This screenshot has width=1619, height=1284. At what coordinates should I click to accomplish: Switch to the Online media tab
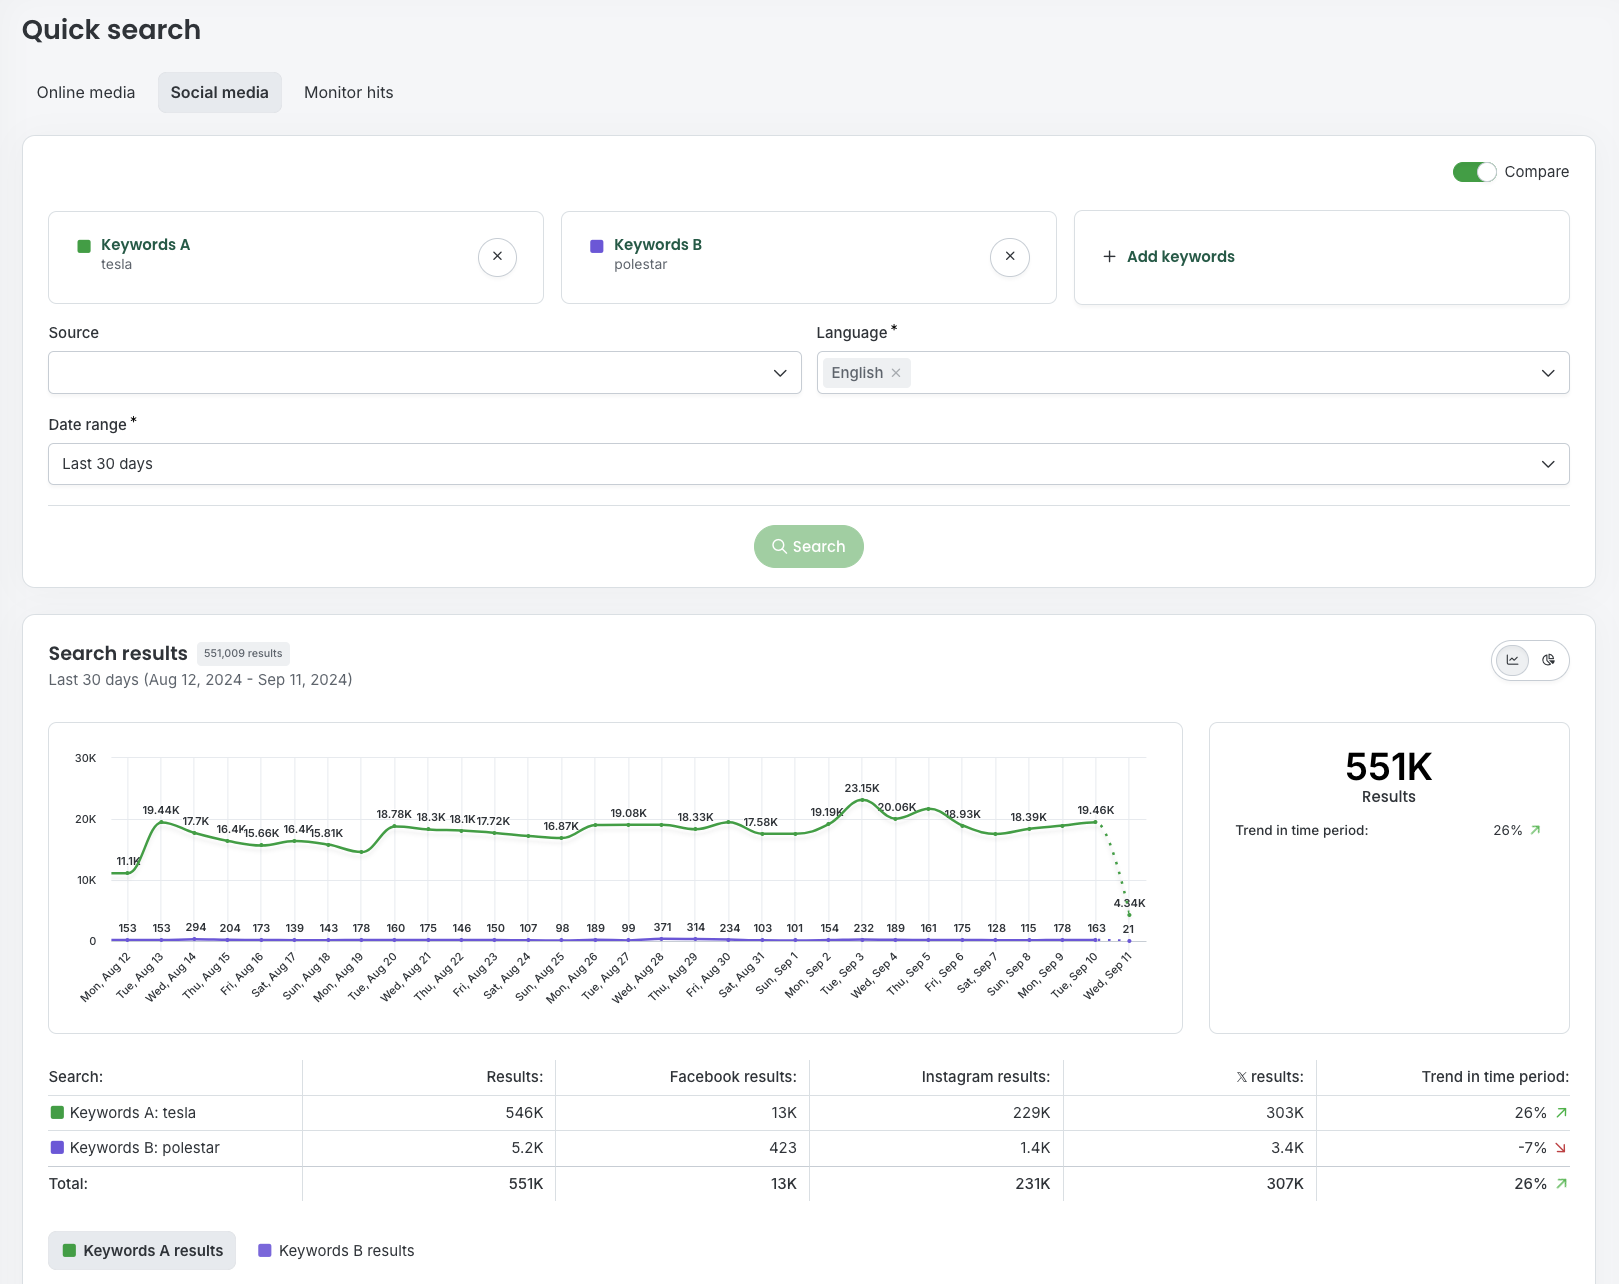point(86,93)
